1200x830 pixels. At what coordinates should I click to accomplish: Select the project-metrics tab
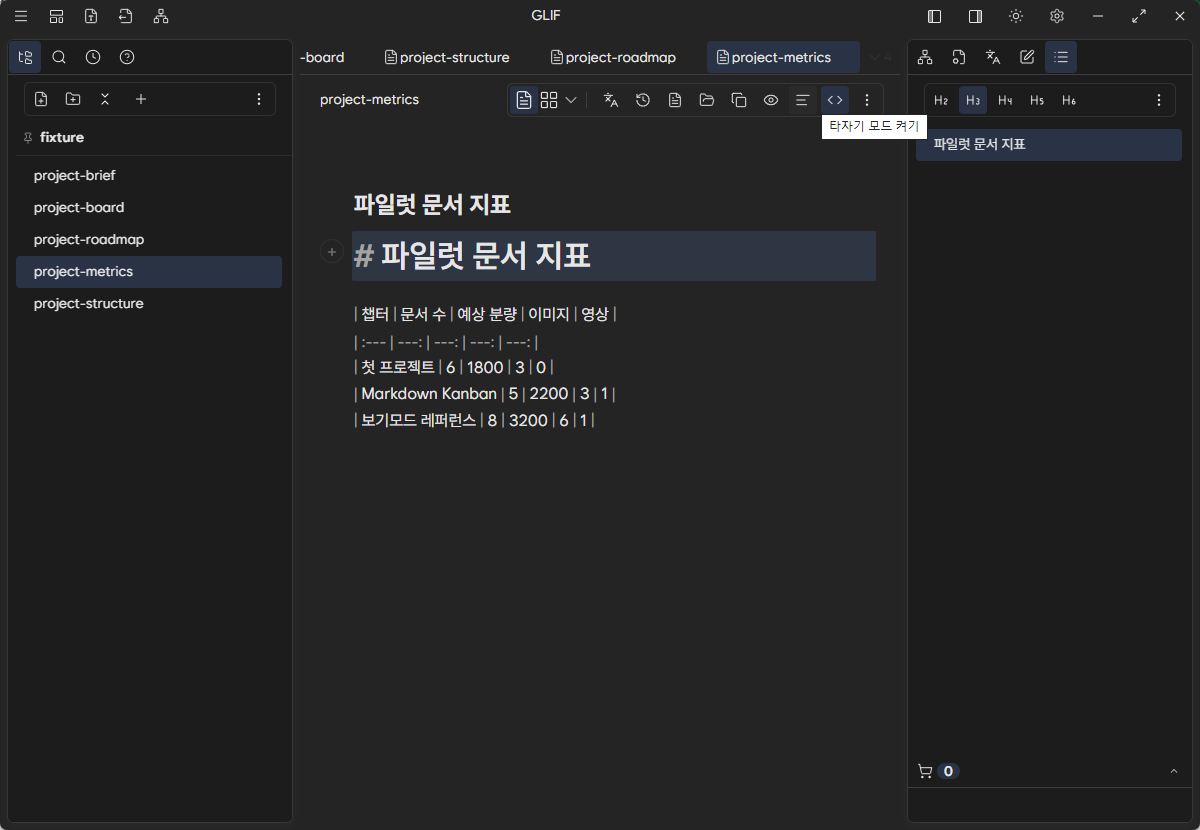783,57
